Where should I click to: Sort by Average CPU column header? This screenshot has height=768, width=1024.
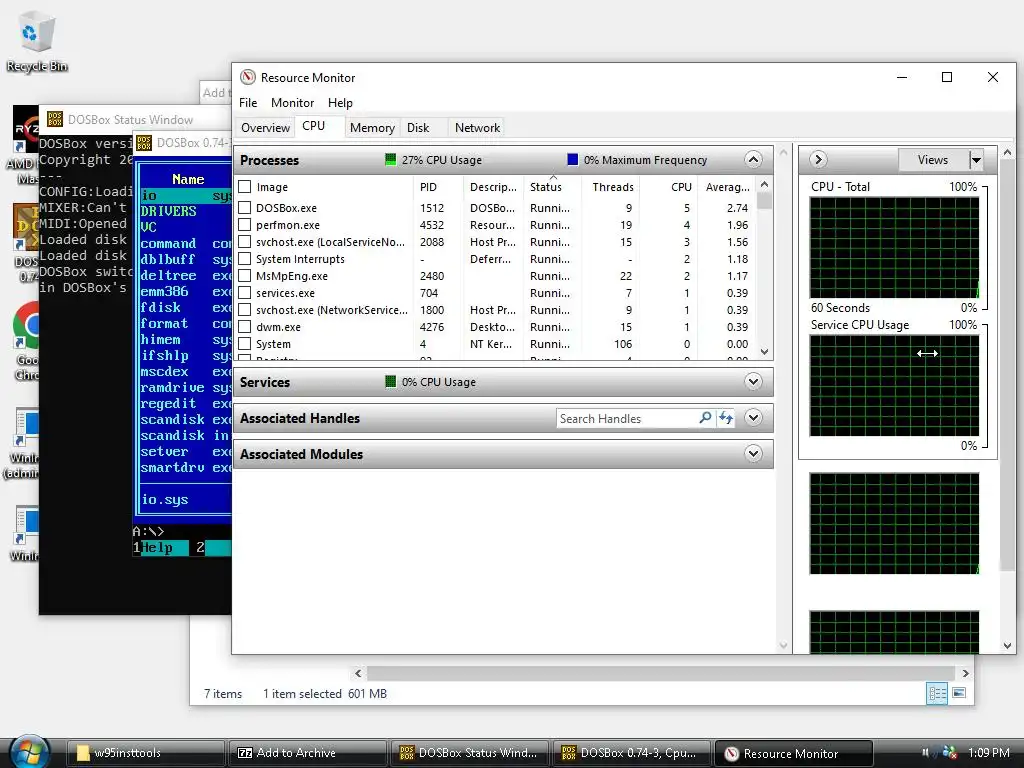(x=727, y=187)
